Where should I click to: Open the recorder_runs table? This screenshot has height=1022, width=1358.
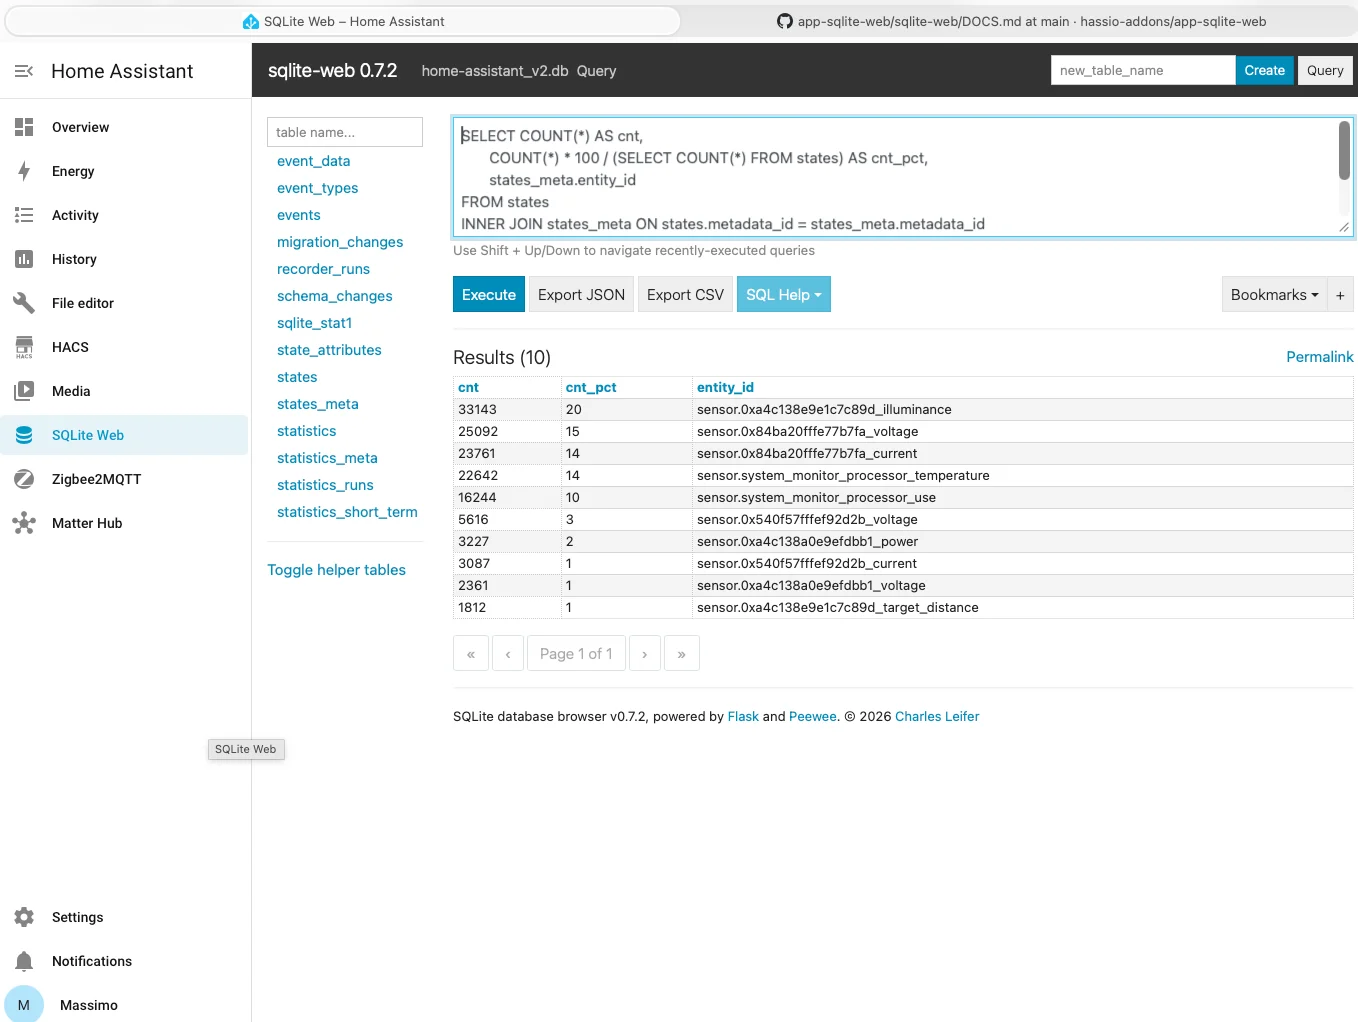[x=324, y=269]
